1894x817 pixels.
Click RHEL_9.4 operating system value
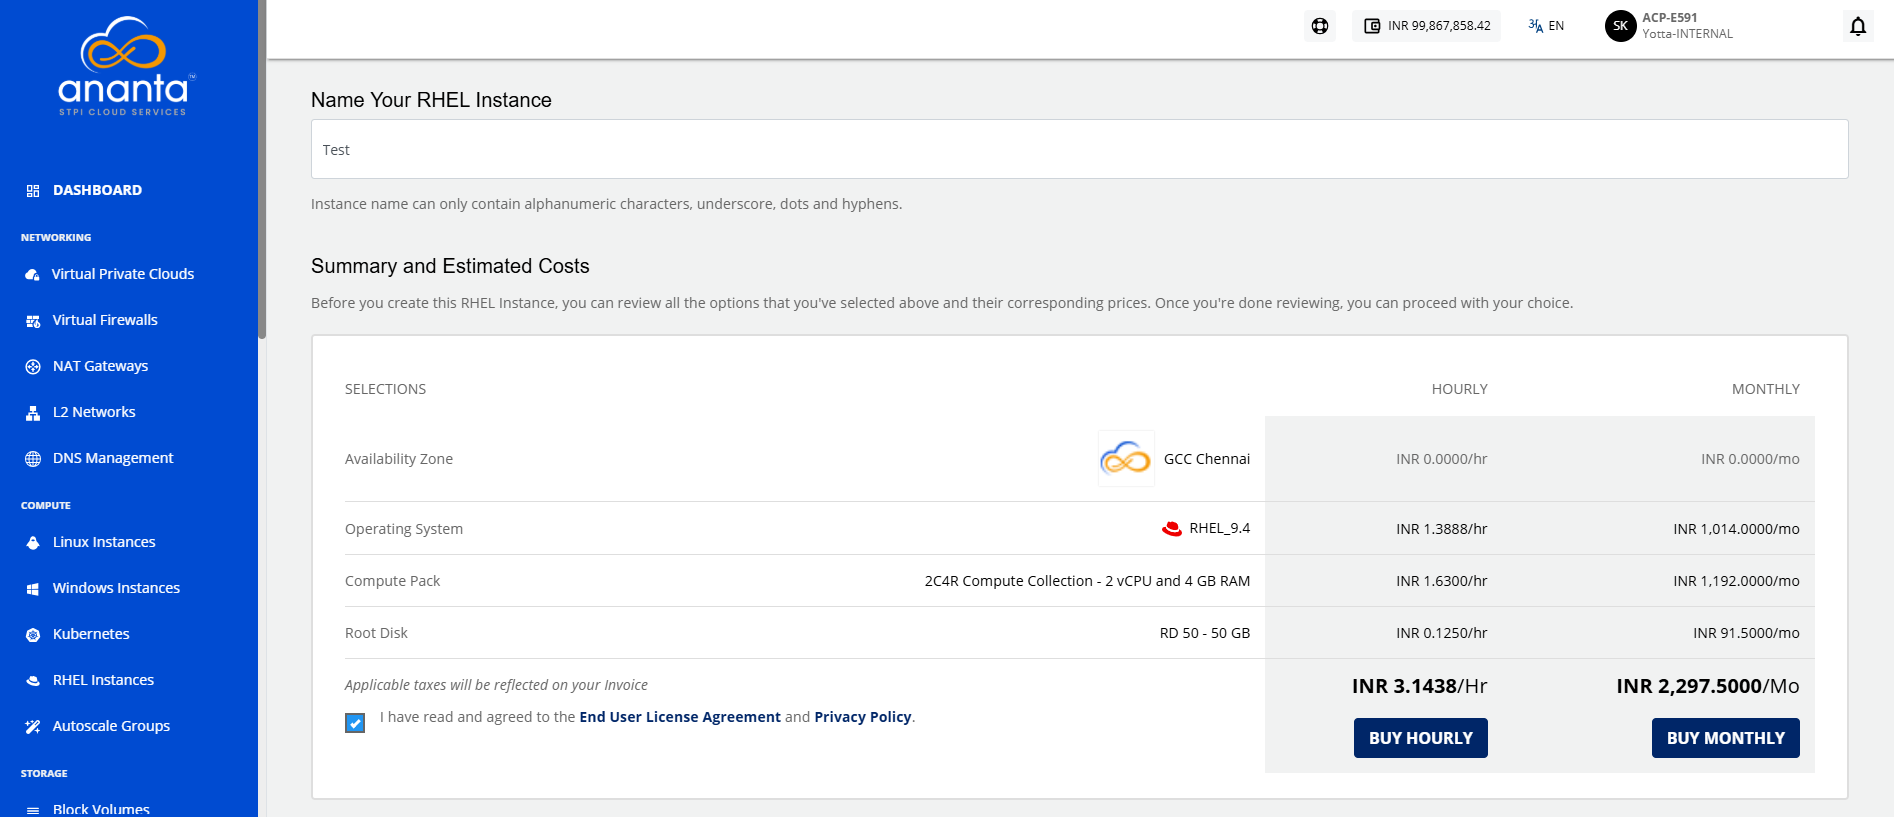click(x=1219, y=528)
